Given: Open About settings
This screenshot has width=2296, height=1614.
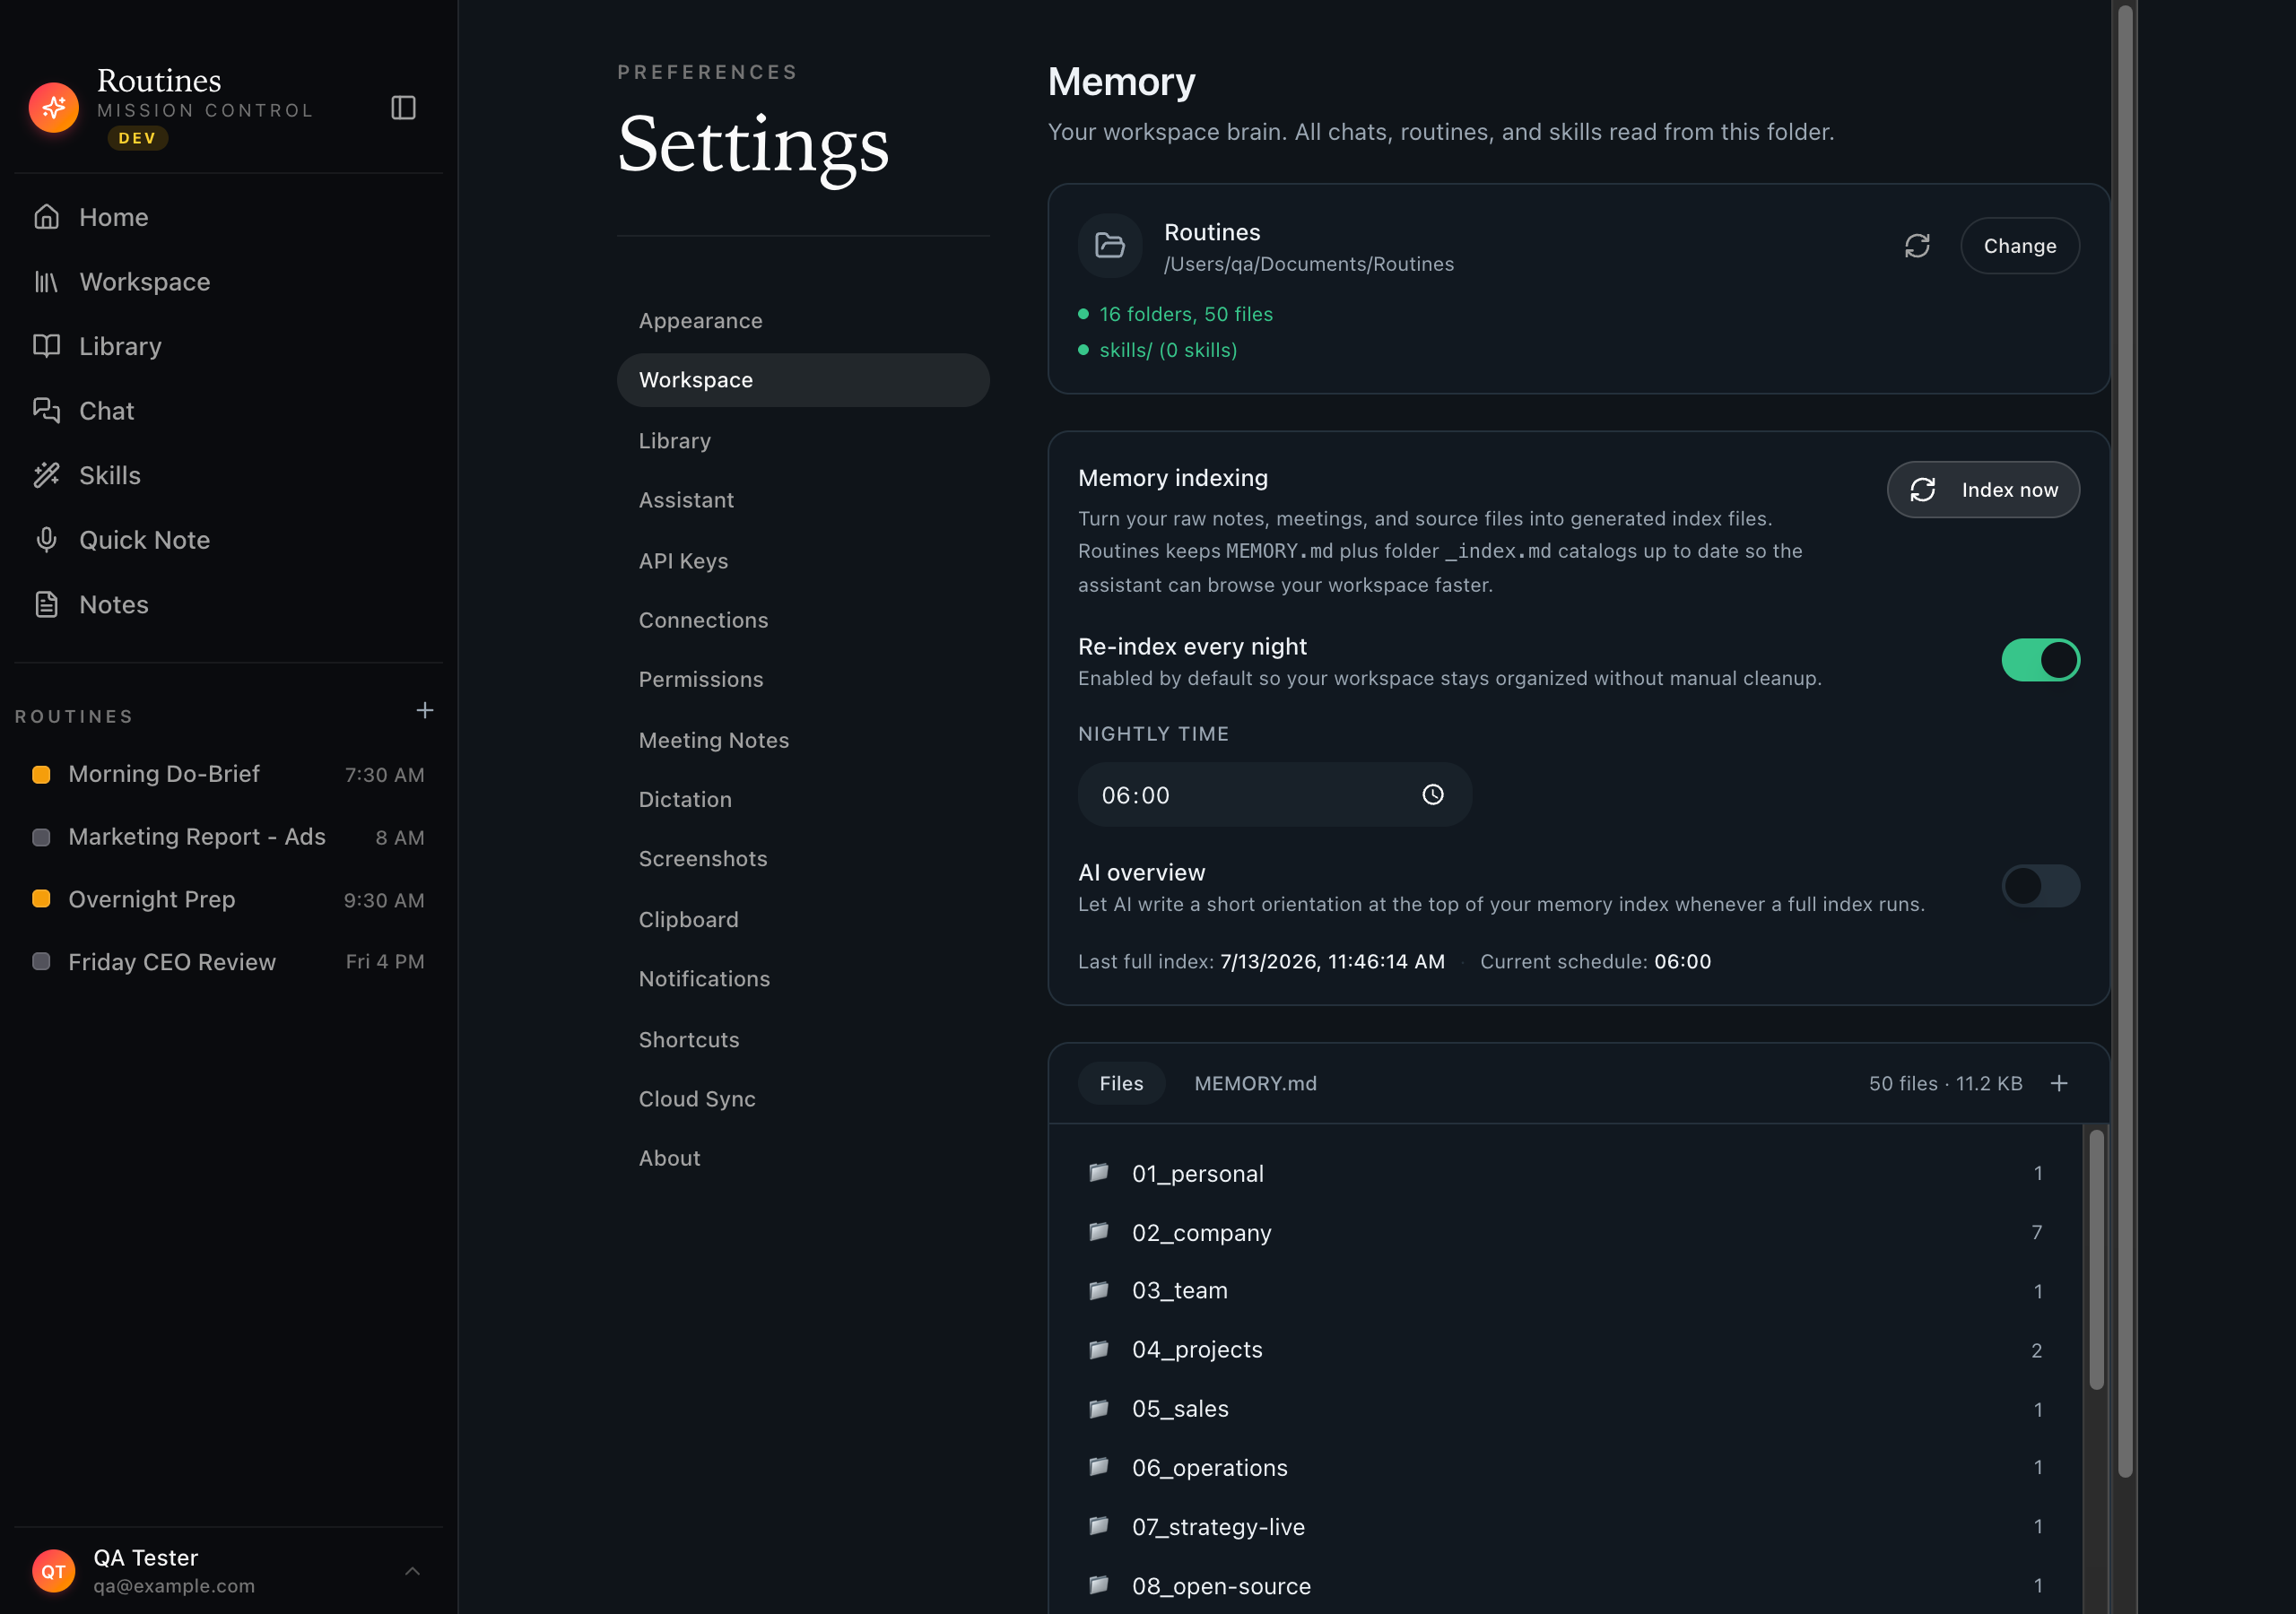Looking at the screenshot, I should pos(803,1158).
